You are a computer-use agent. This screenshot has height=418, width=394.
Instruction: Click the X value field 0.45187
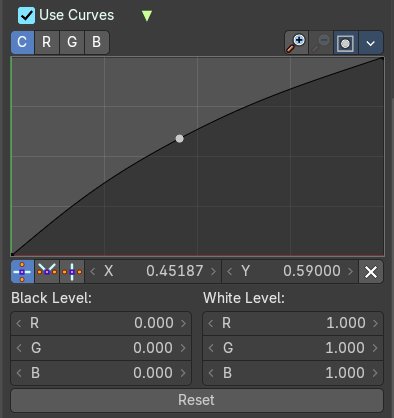click(x=153, y=272)
